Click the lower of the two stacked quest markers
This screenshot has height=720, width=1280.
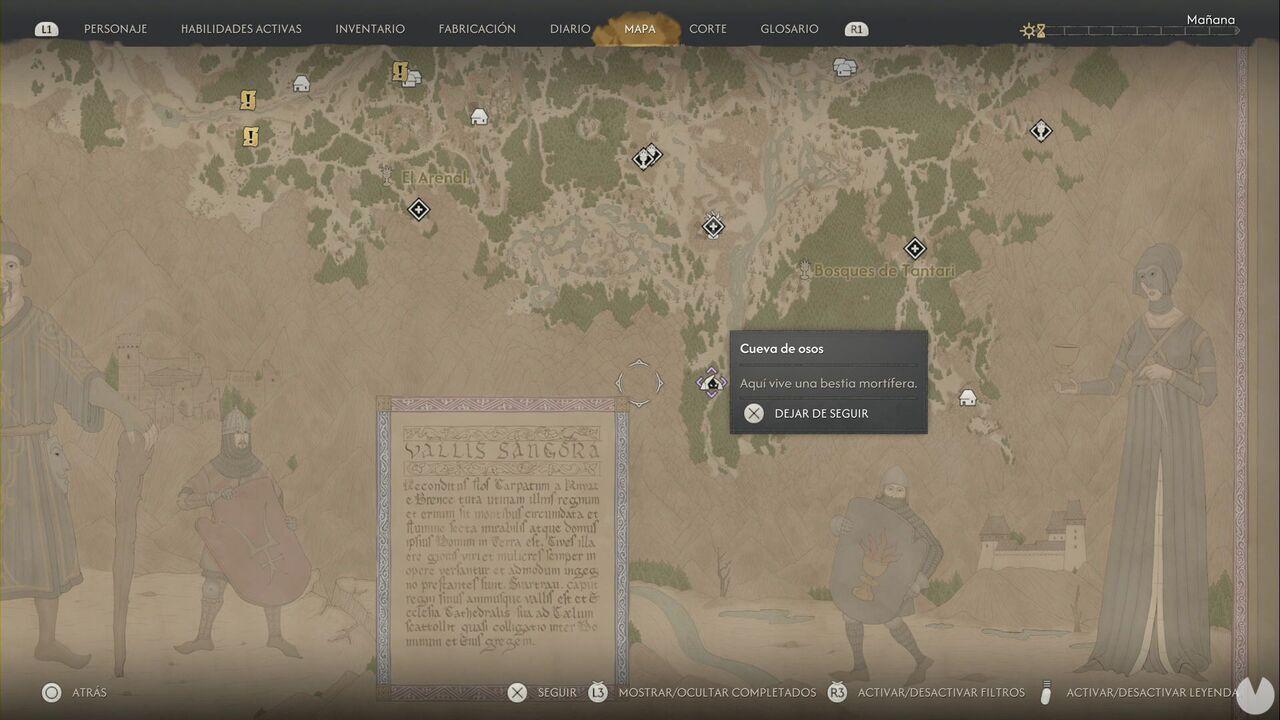(250, 136)
